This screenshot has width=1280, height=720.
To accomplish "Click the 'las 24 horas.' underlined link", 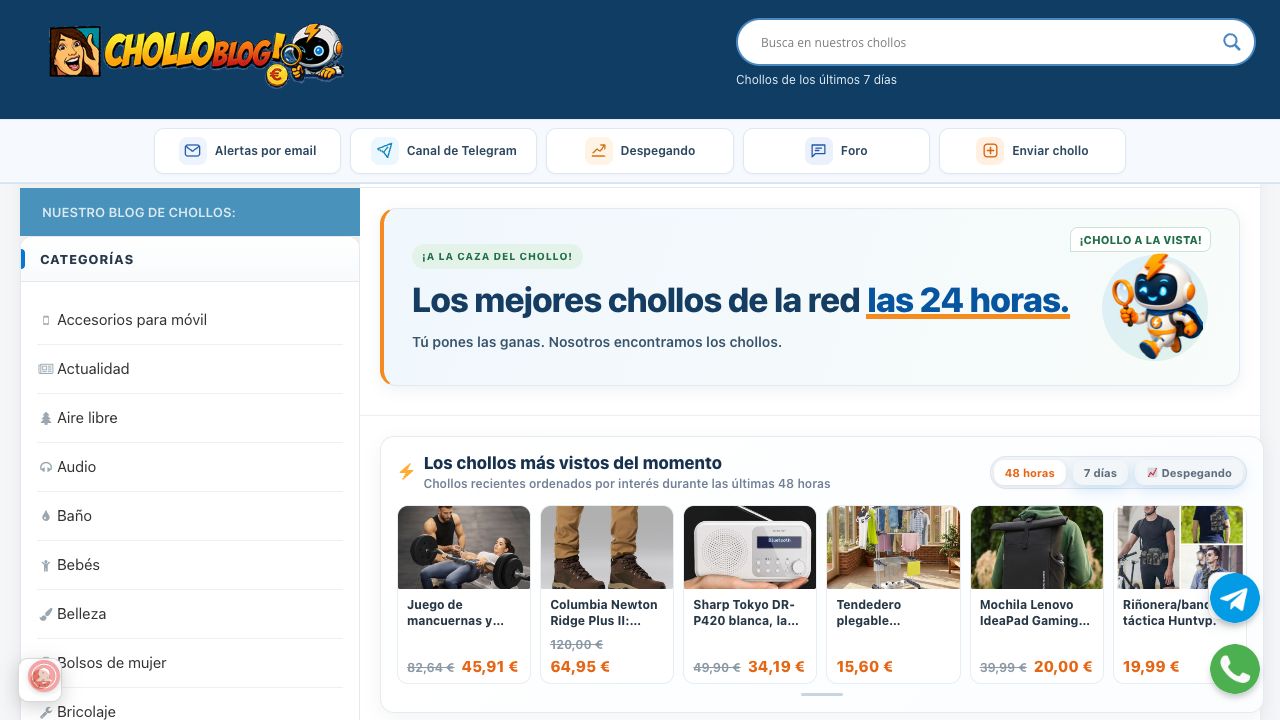I will coord(968,300).
